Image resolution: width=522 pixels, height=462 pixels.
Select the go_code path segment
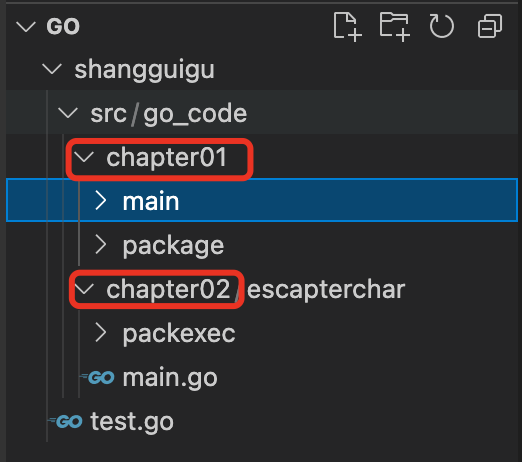[x=195, y=114]
